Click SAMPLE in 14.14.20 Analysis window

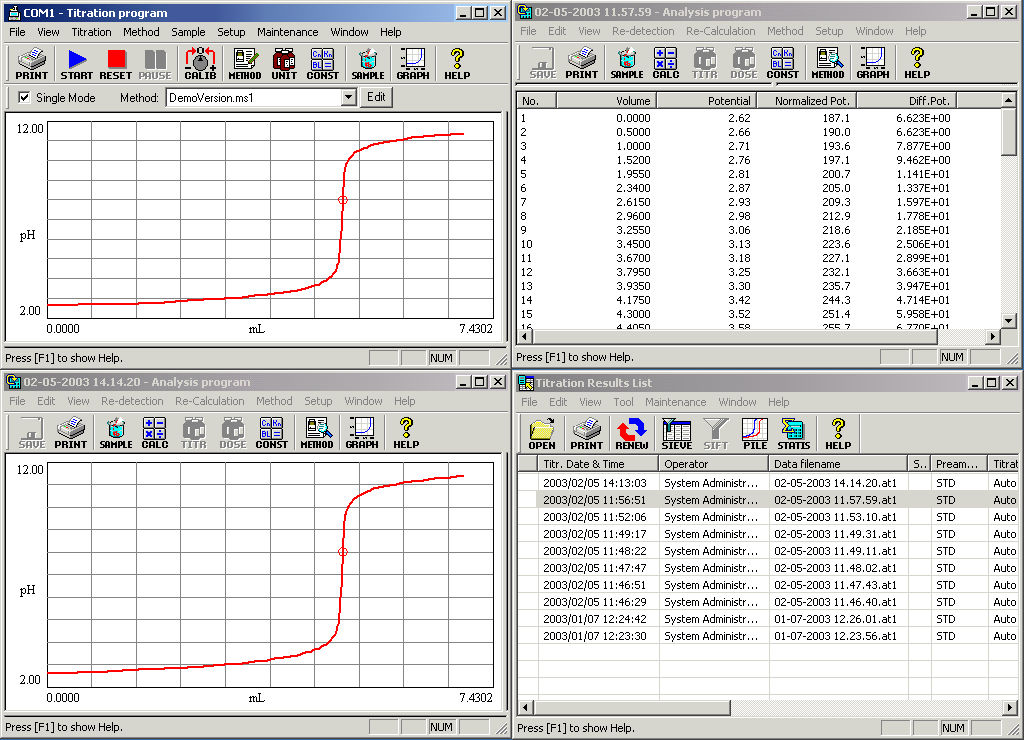[x=116, y=433]
